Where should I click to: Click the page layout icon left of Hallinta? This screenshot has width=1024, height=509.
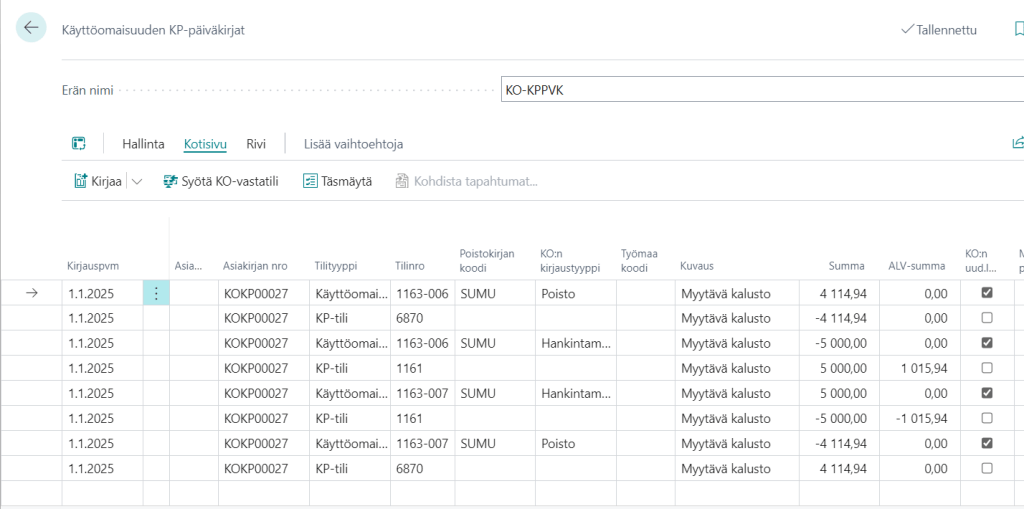(79, 144)
